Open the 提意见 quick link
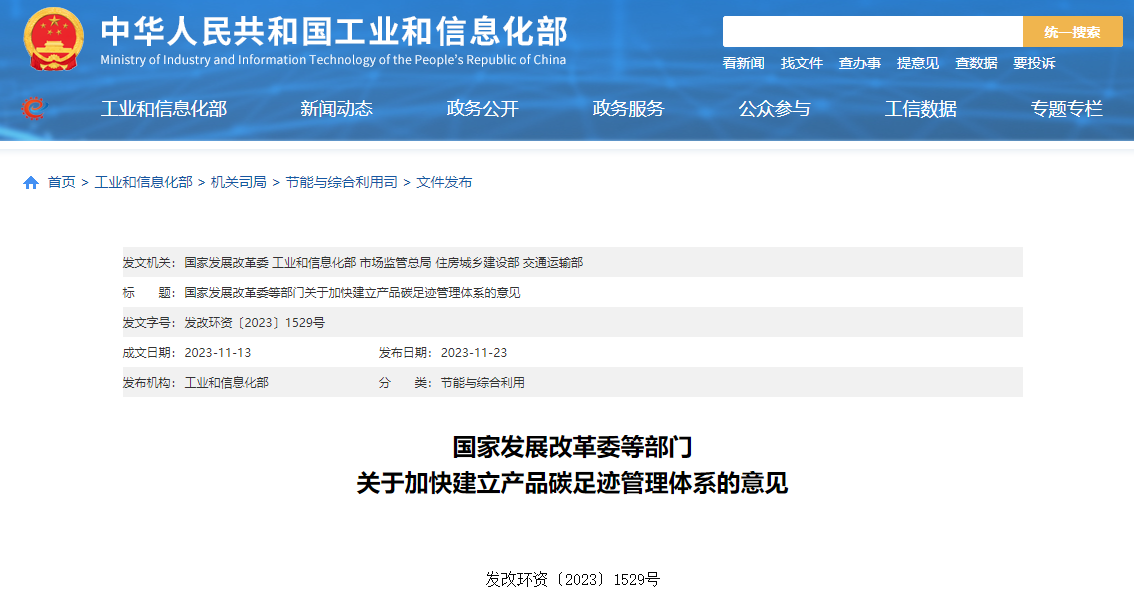 click(x=918, y=64)
